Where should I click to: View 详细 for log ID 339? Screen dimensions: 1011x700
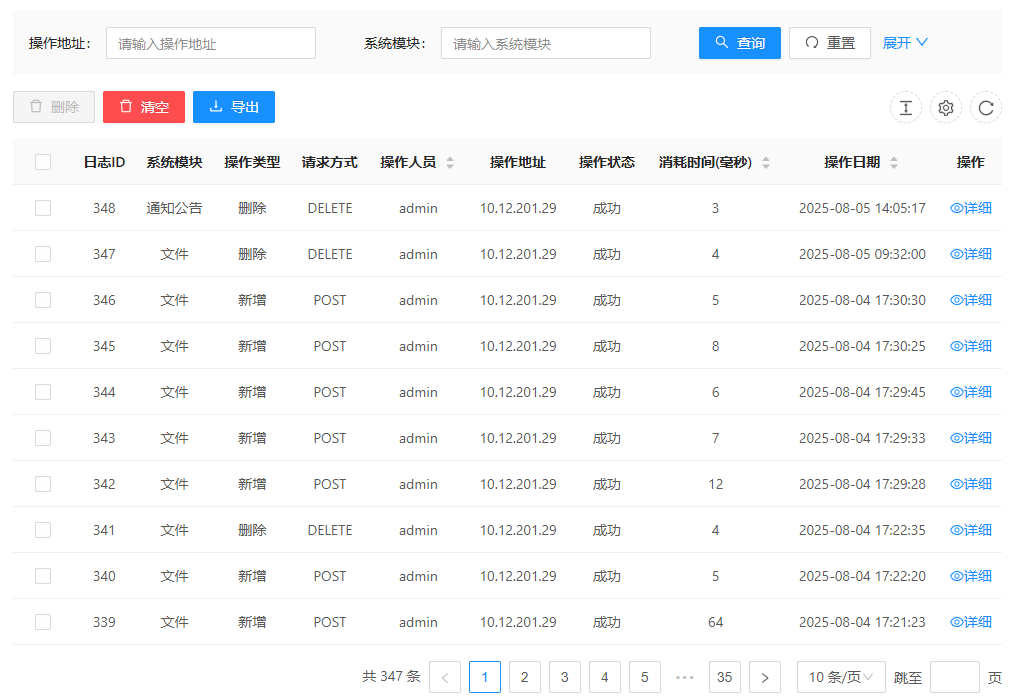click(x=971, y=622)
